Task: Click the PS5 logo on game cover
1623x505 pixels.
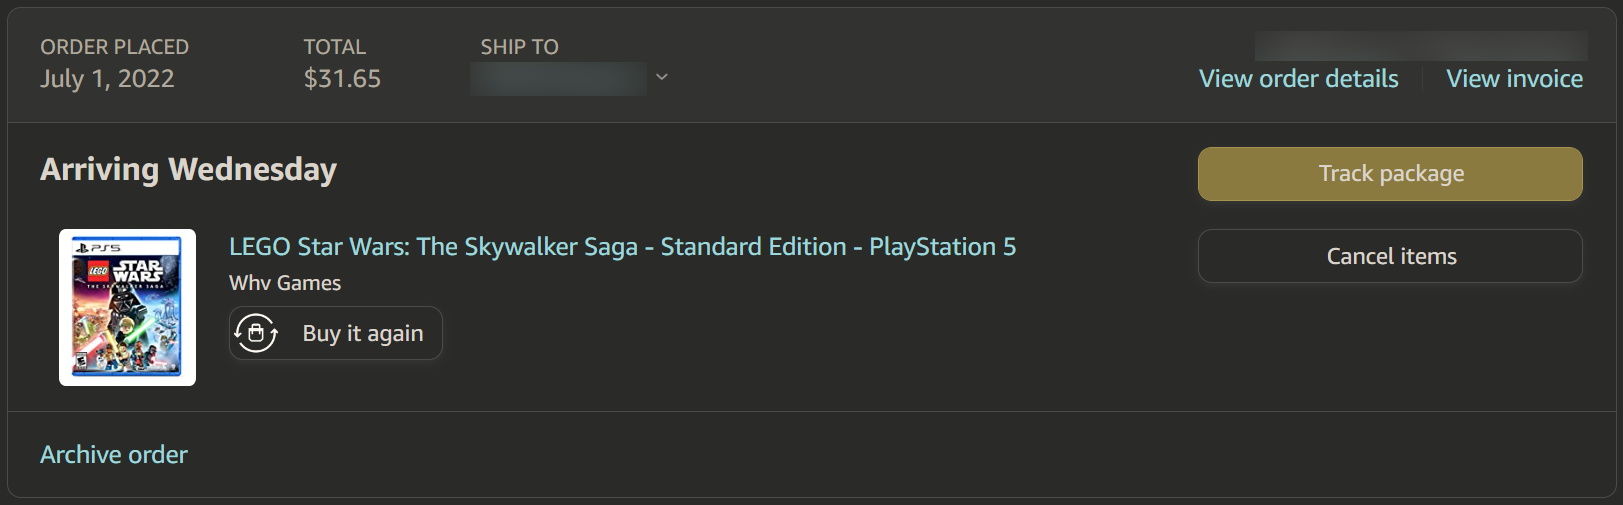Action: point(98,247)
